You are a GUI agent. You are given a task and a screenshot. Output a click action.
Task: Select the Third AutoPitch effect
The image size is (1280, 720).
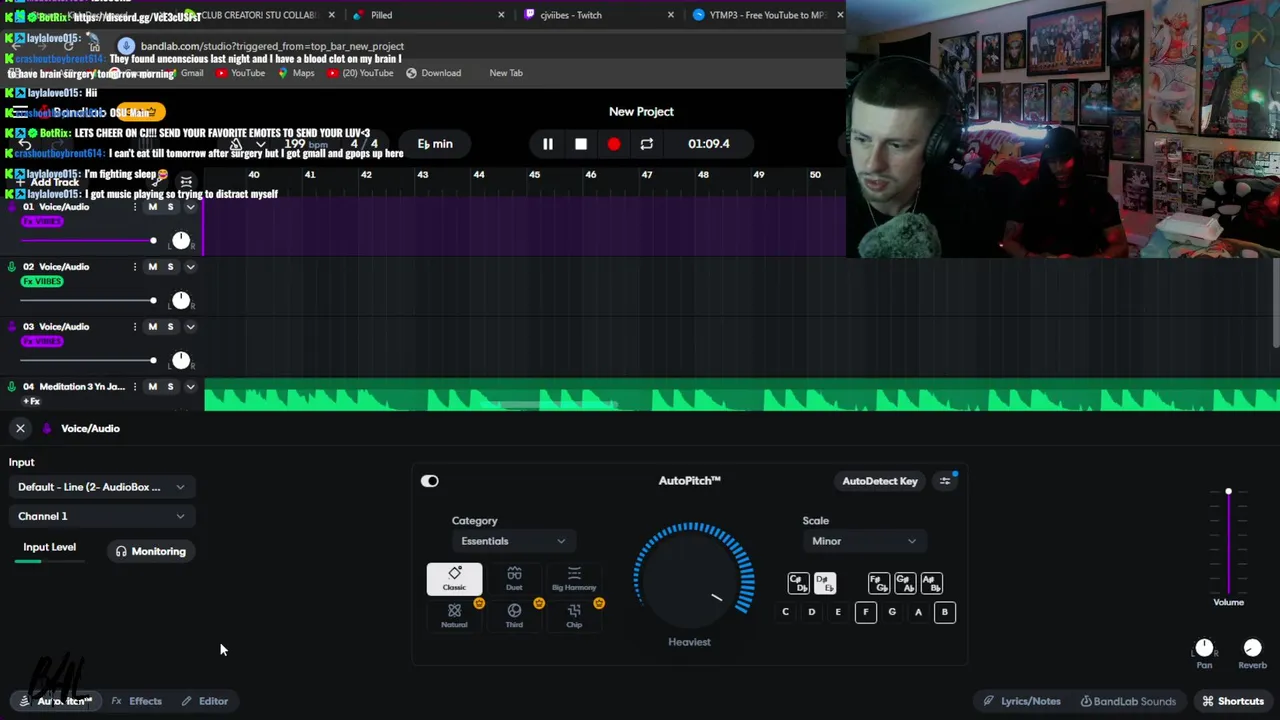[514, 616]
